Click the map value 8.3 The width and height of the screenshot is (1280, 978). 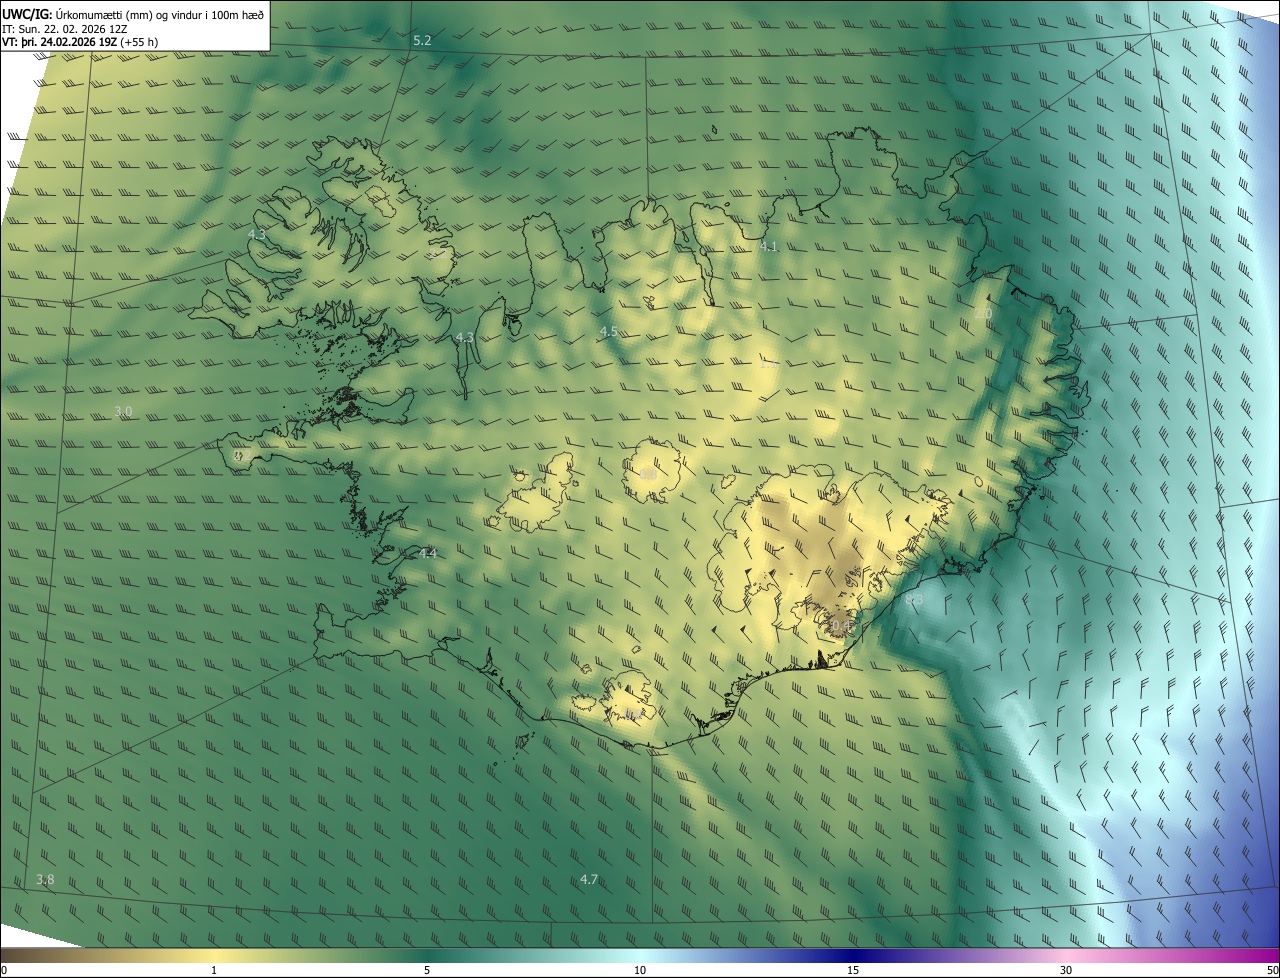[x=914, y=600]
